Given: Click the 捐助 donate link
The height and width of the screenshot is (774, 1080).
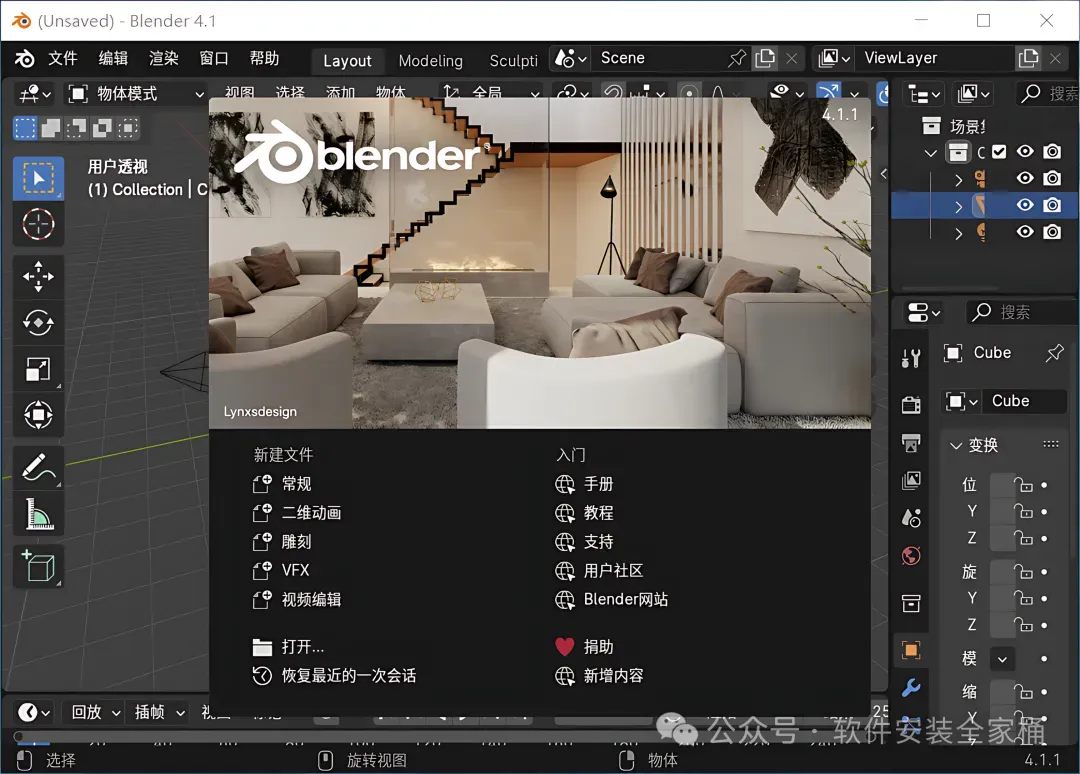Looking at the screenshot, I should (x=584, y=647).
